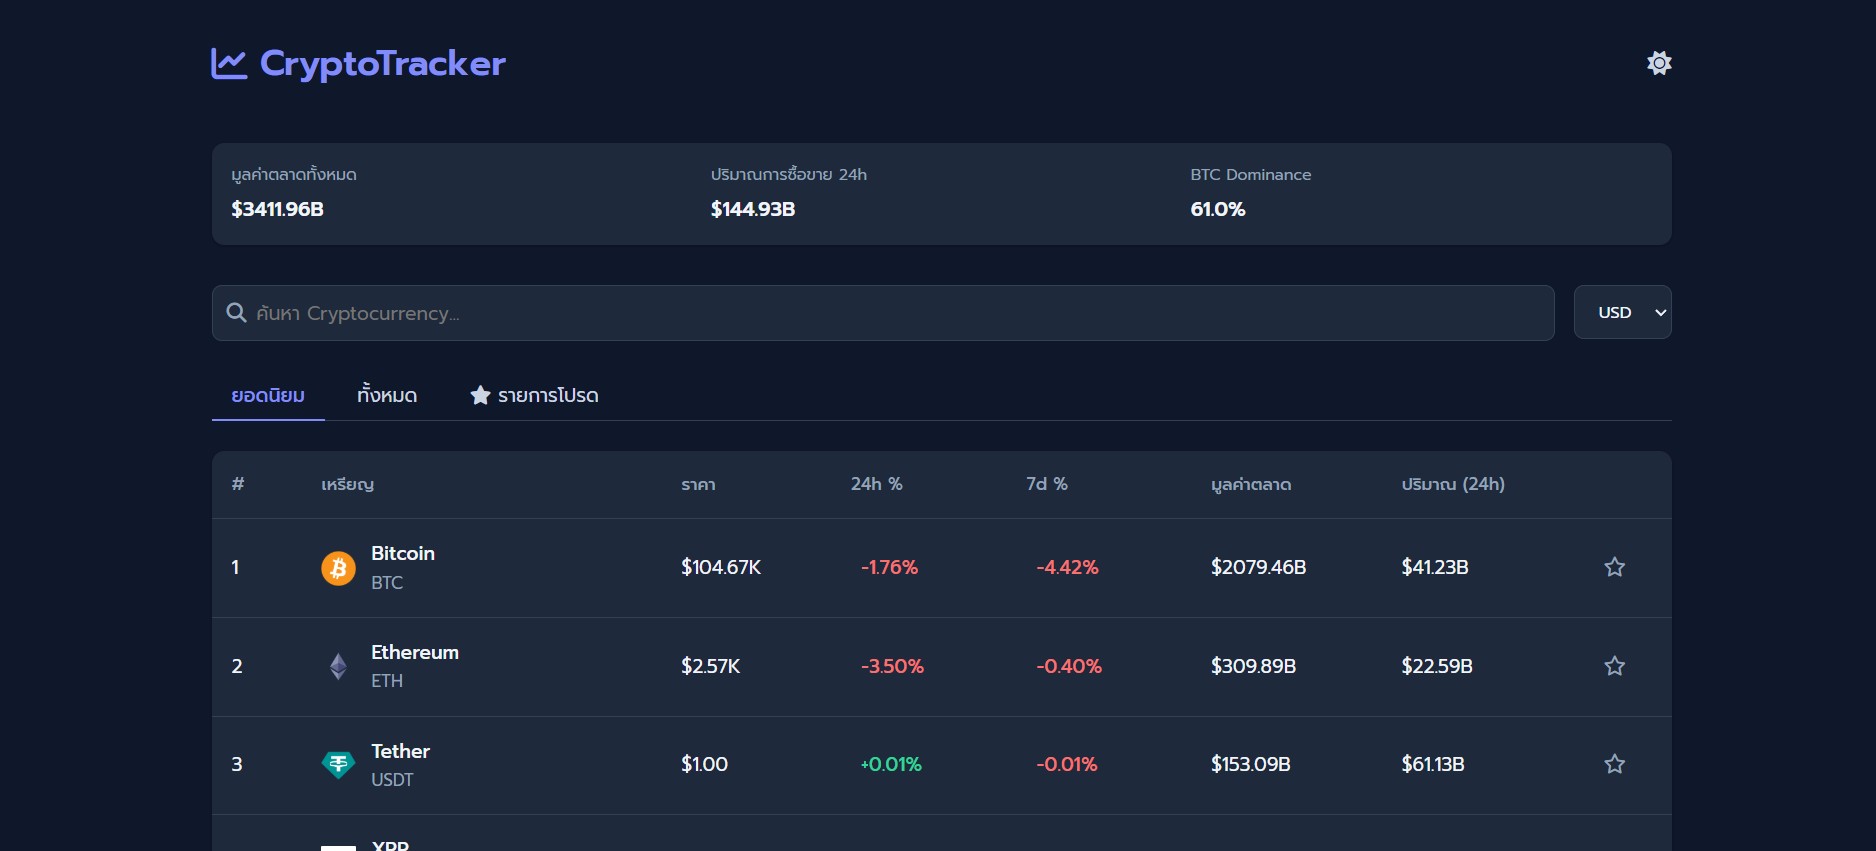The width and height of the screenshot is (1876, 851).
Task: Open the Ethereum name link
Action: (x=414, y=653)
